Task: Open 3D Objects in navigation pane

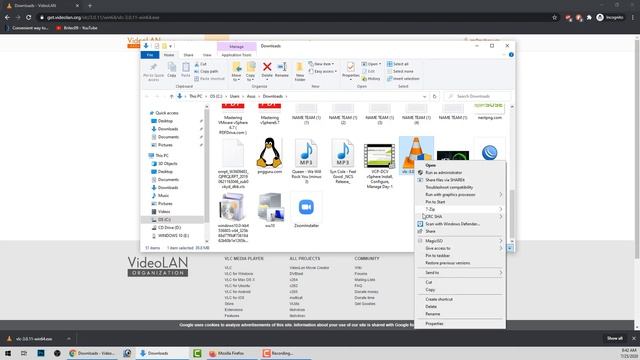Action: tap(167, 164)
